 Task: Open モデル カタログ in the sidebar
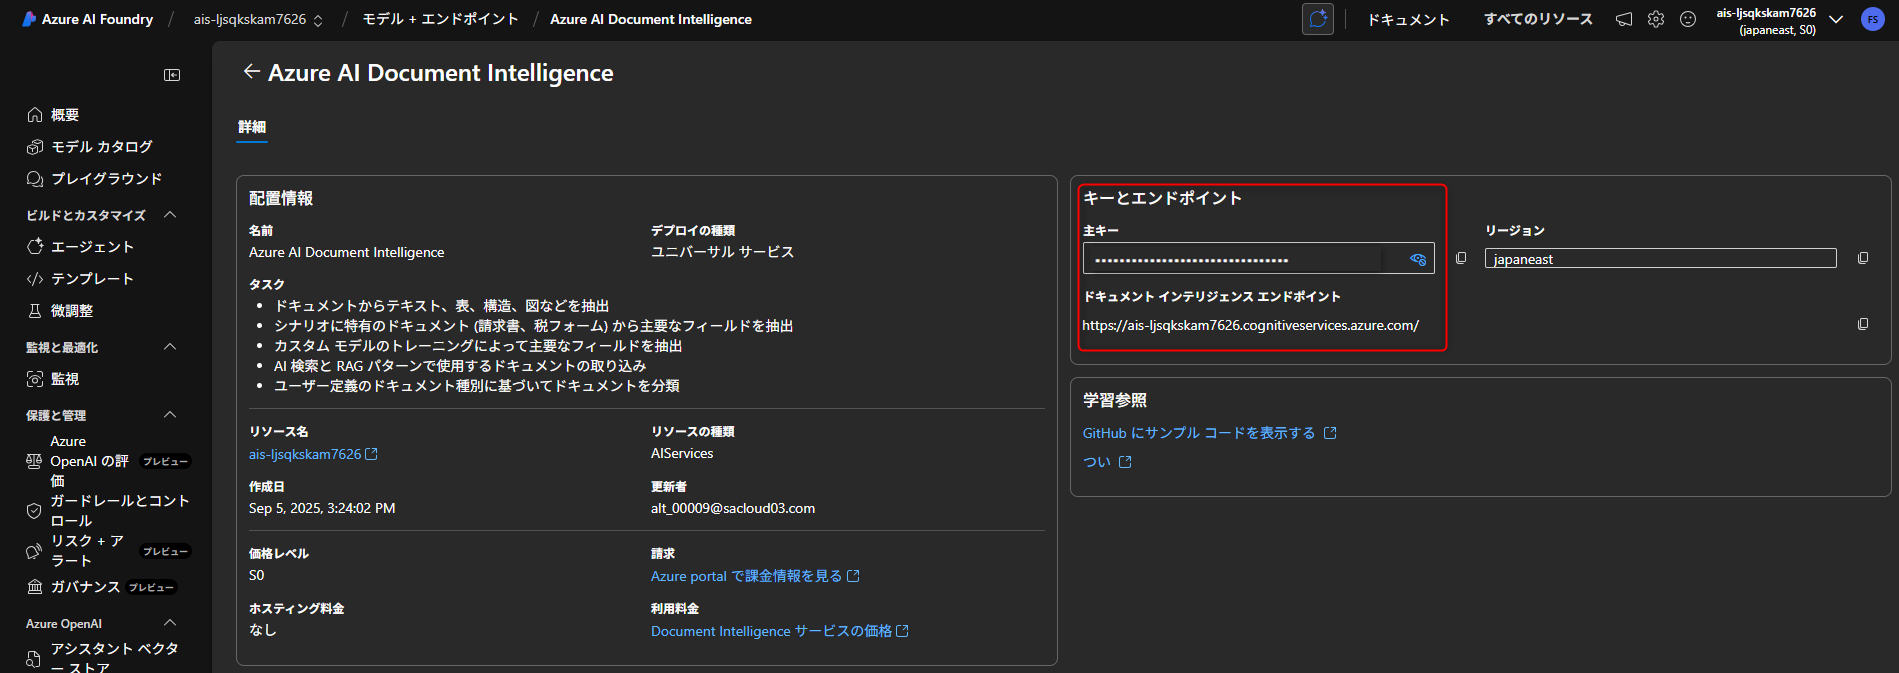101,147
